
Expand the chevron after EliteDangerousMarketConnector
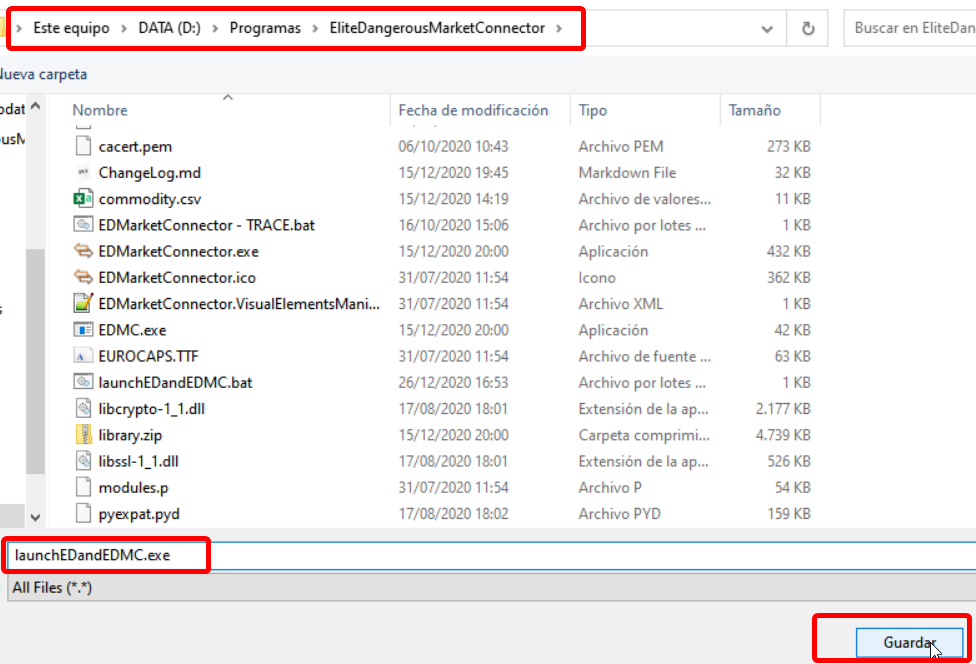tap(559, 28)
